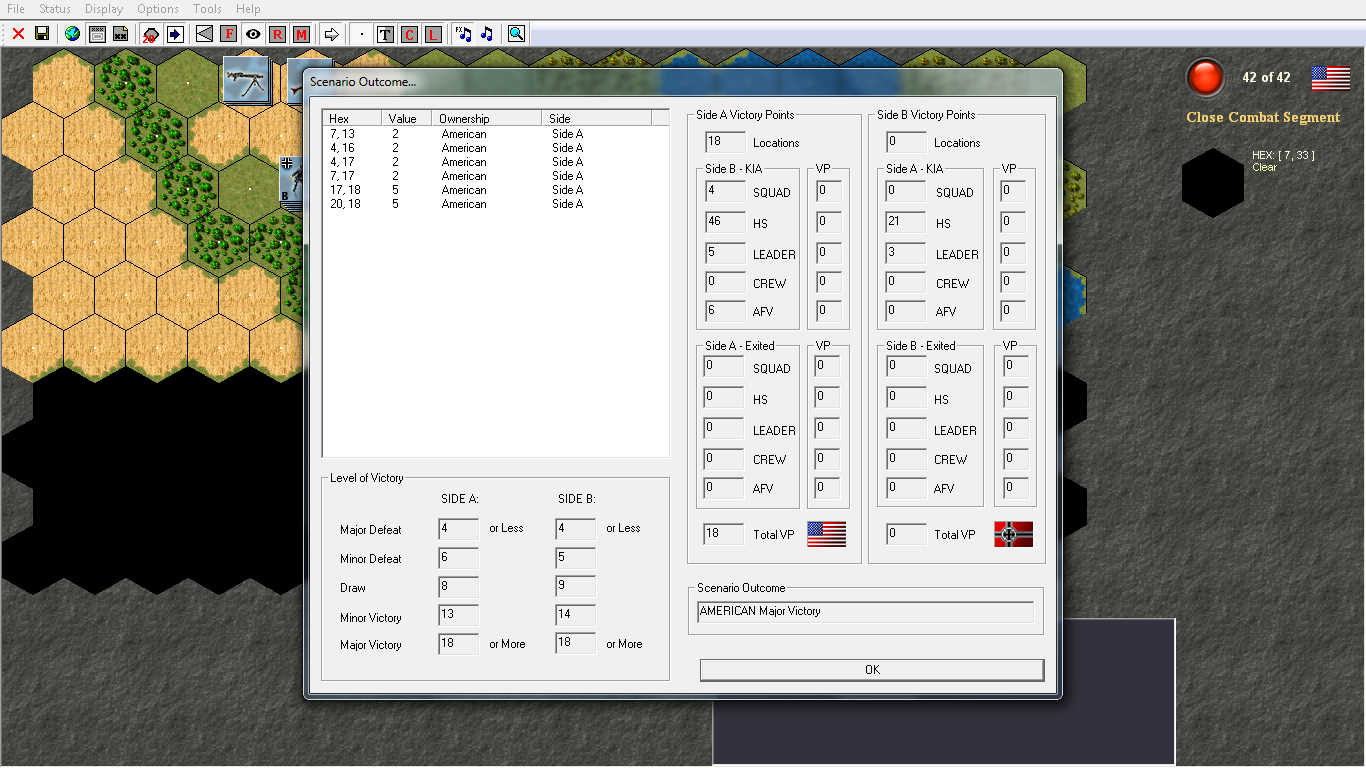Toggle the music note icon
This screenshot has height=768, width=1366.
point(487,34)
